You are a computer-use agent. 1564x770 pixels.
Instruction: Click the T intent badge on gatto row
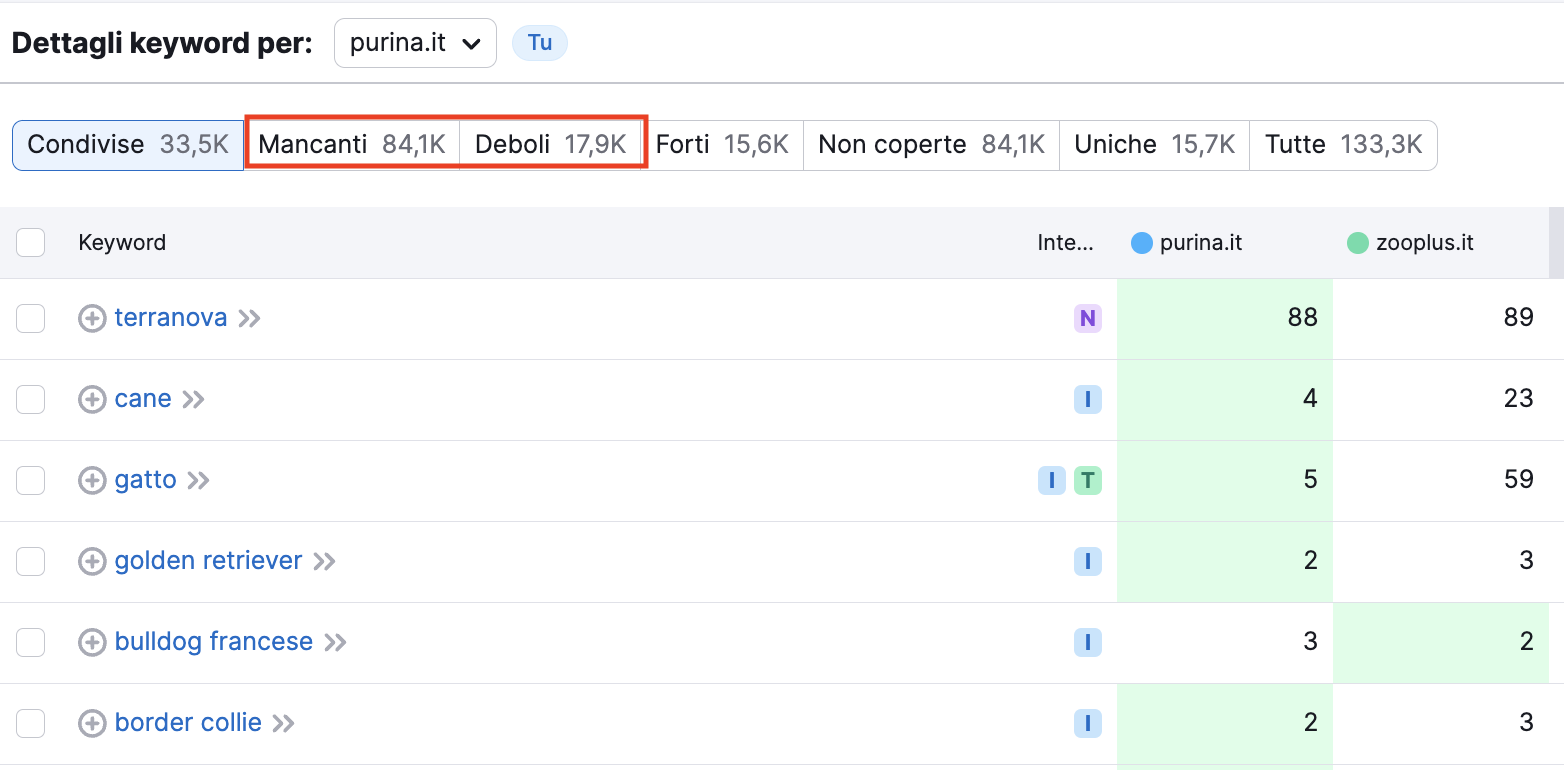coord(1088,480)
